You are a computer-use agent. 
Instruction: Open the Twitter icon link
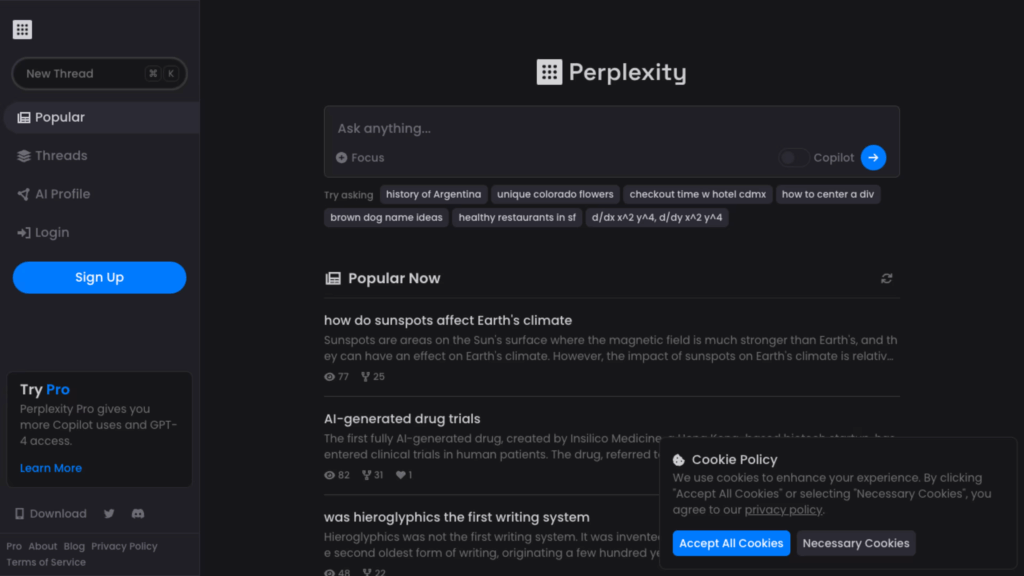(109, 514)
